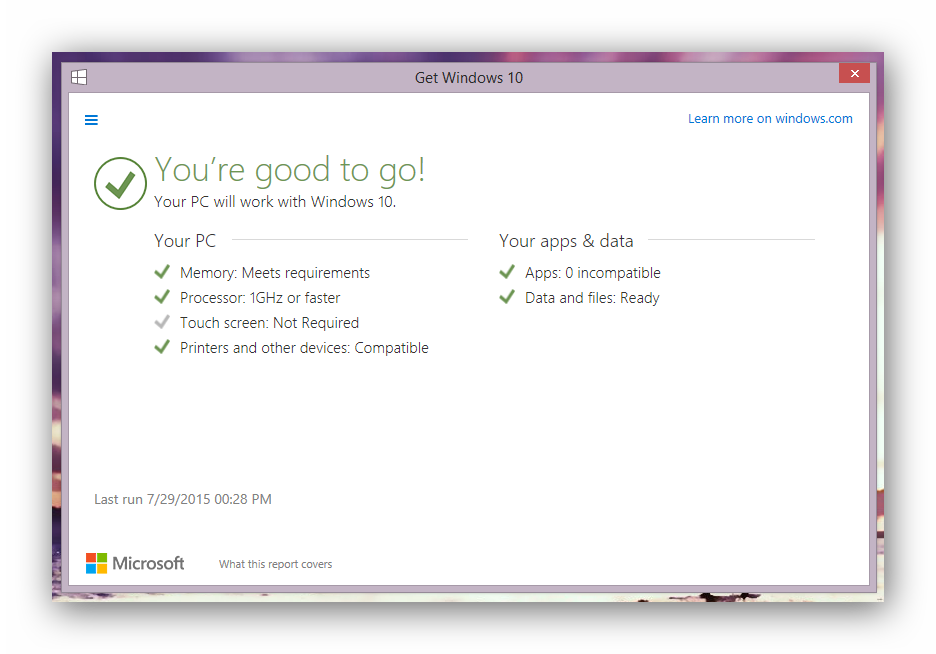Click gray checkmark beside Touch screen

pyautogui.click(x=162, y=322)
